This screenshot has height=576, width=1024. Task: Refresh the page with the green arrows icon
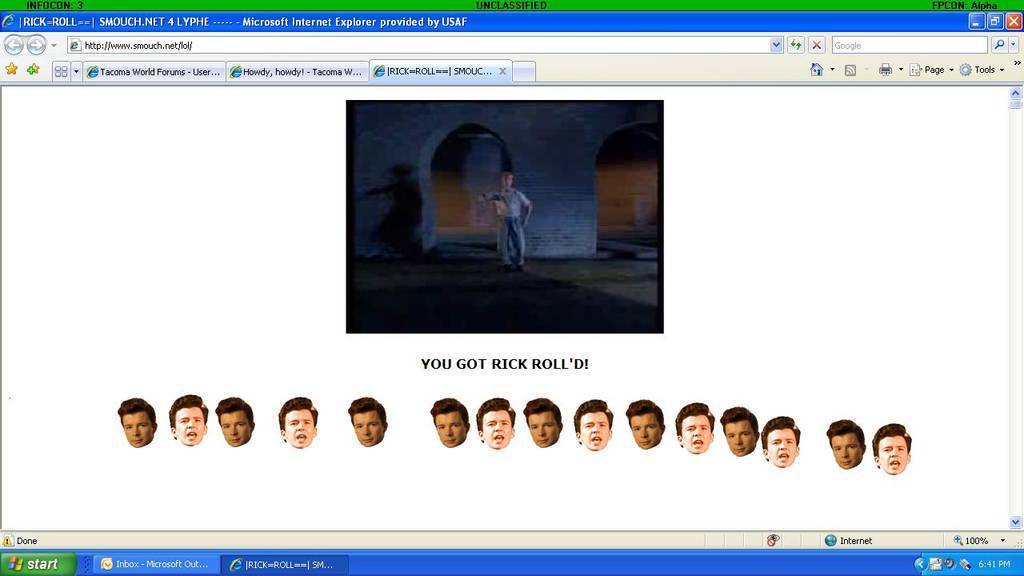(795, 45)
